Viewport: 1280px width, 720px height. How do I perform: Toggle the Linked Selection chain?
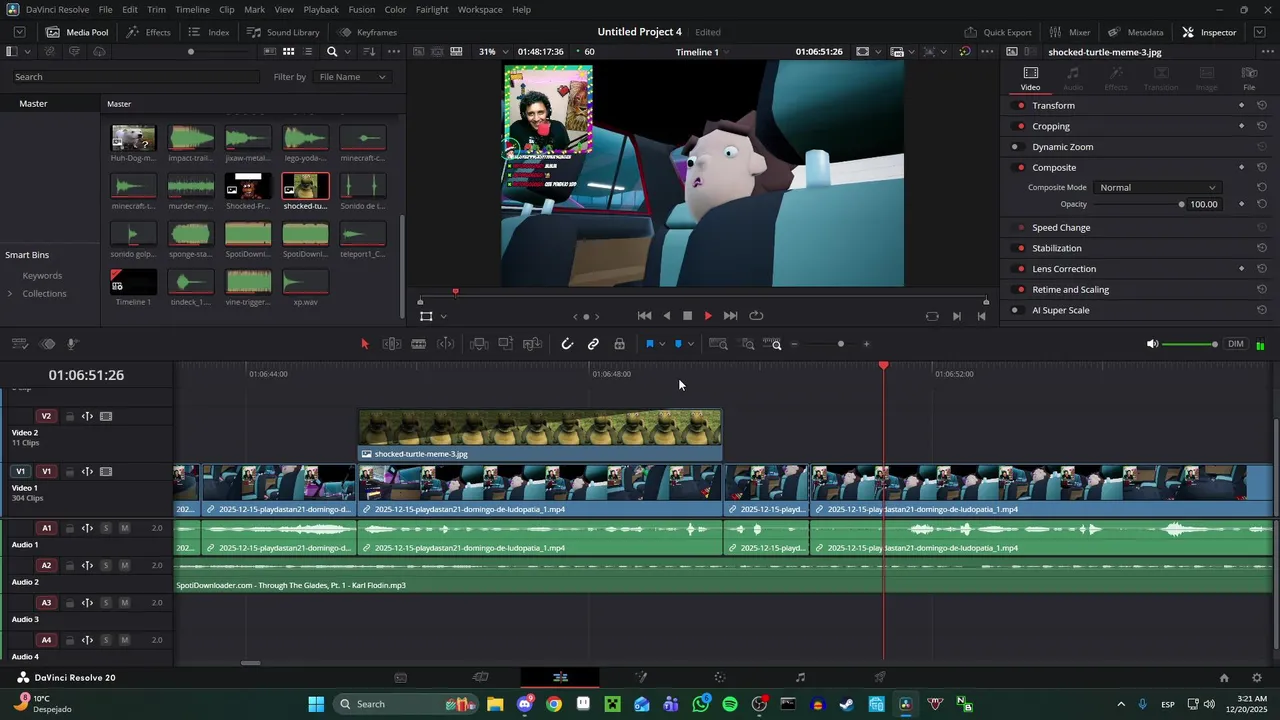(x=593, y=344)
